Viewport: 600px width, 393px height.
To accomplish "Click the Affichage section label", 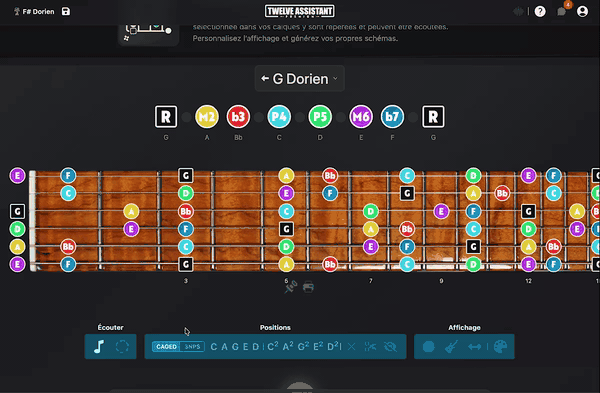I will click(464, 328).
